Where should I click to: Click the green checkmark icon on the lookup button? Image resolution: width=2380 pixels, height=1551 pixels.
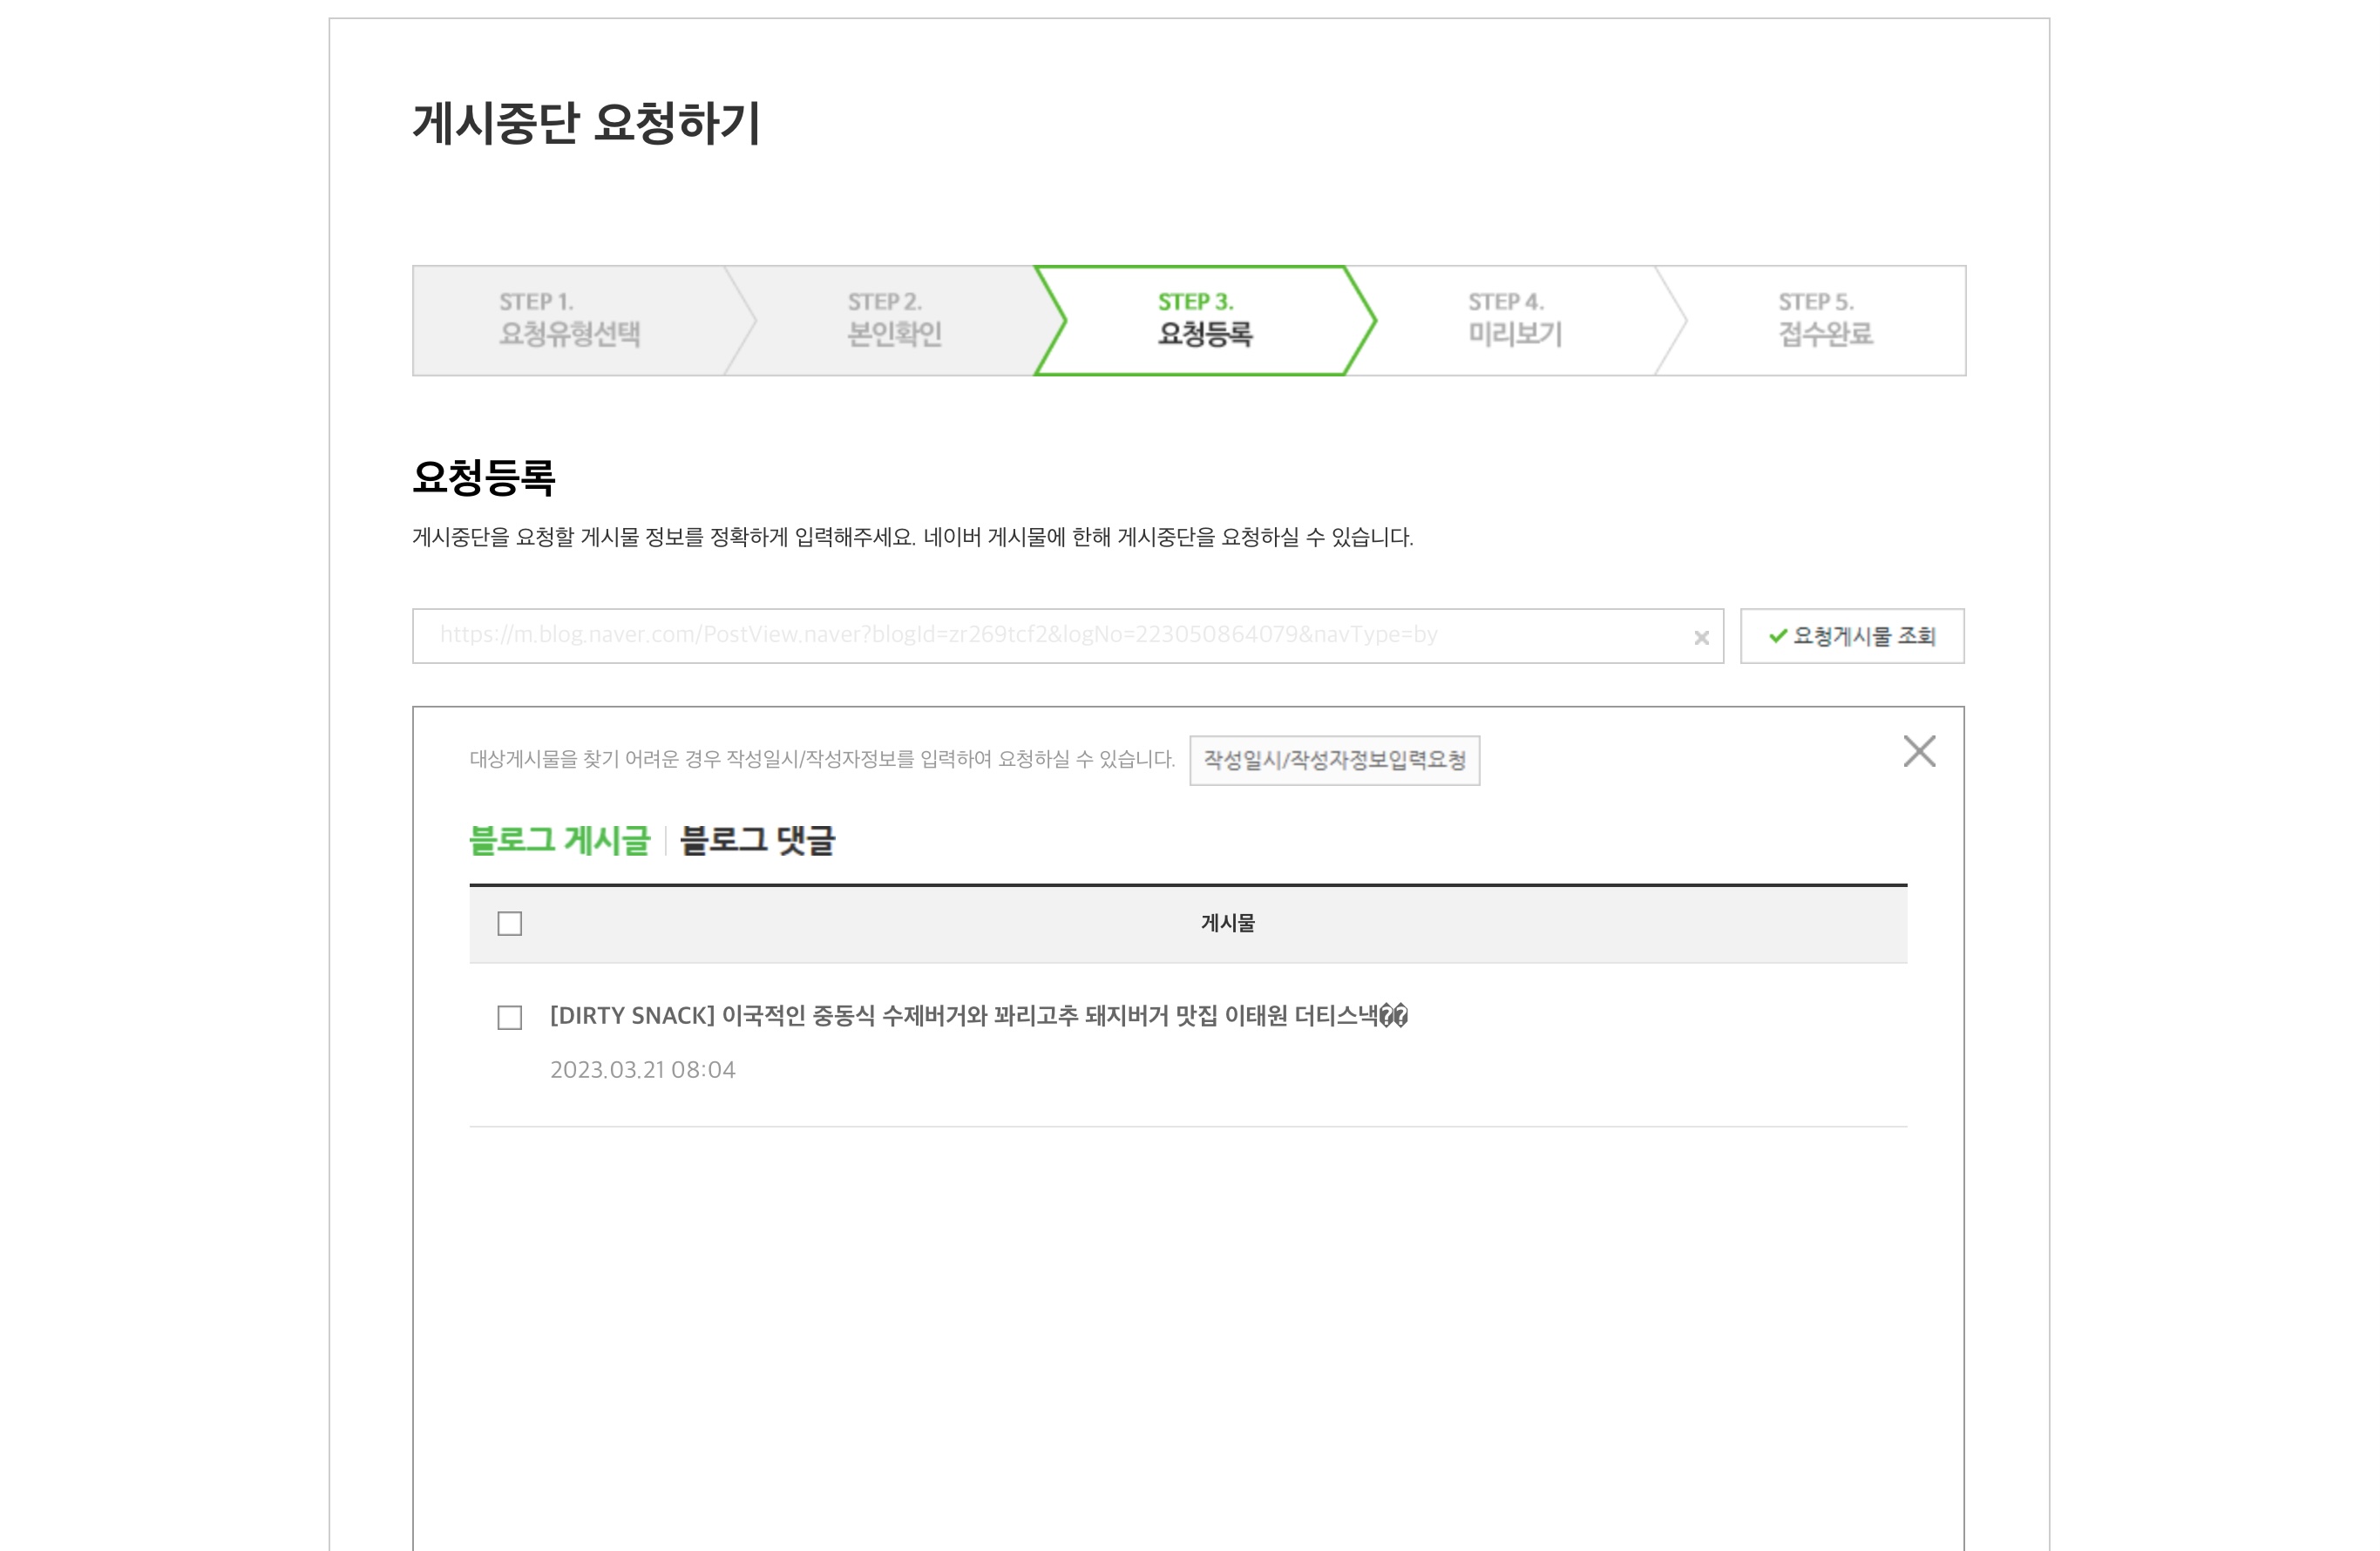[1777, 636]
